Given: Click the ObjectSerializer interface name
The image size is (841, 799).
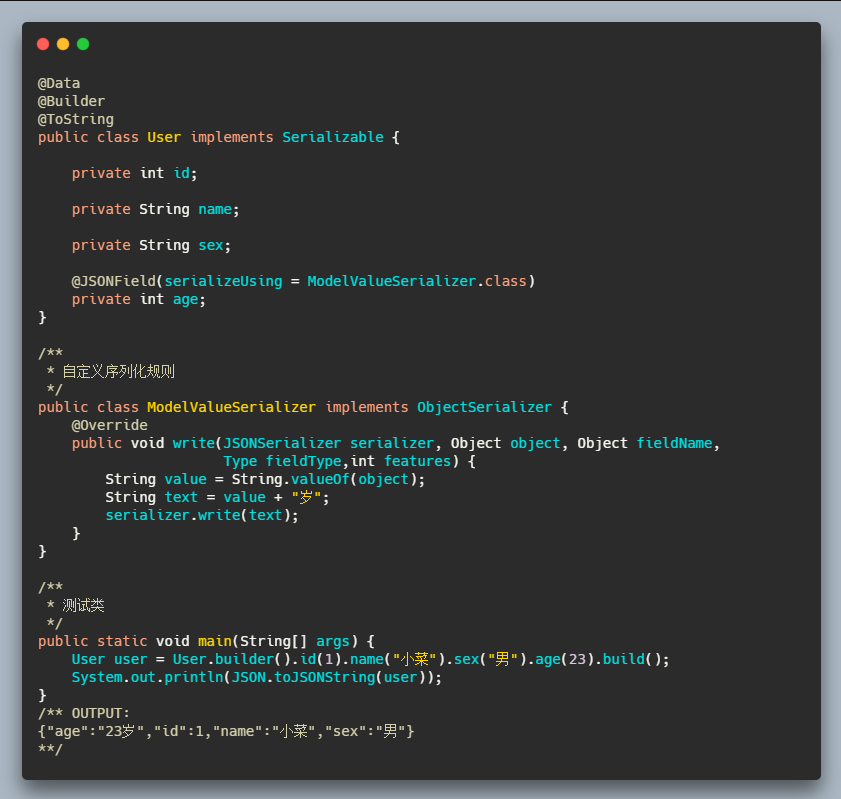Looking at the screenshot, I should click(484, 407).
